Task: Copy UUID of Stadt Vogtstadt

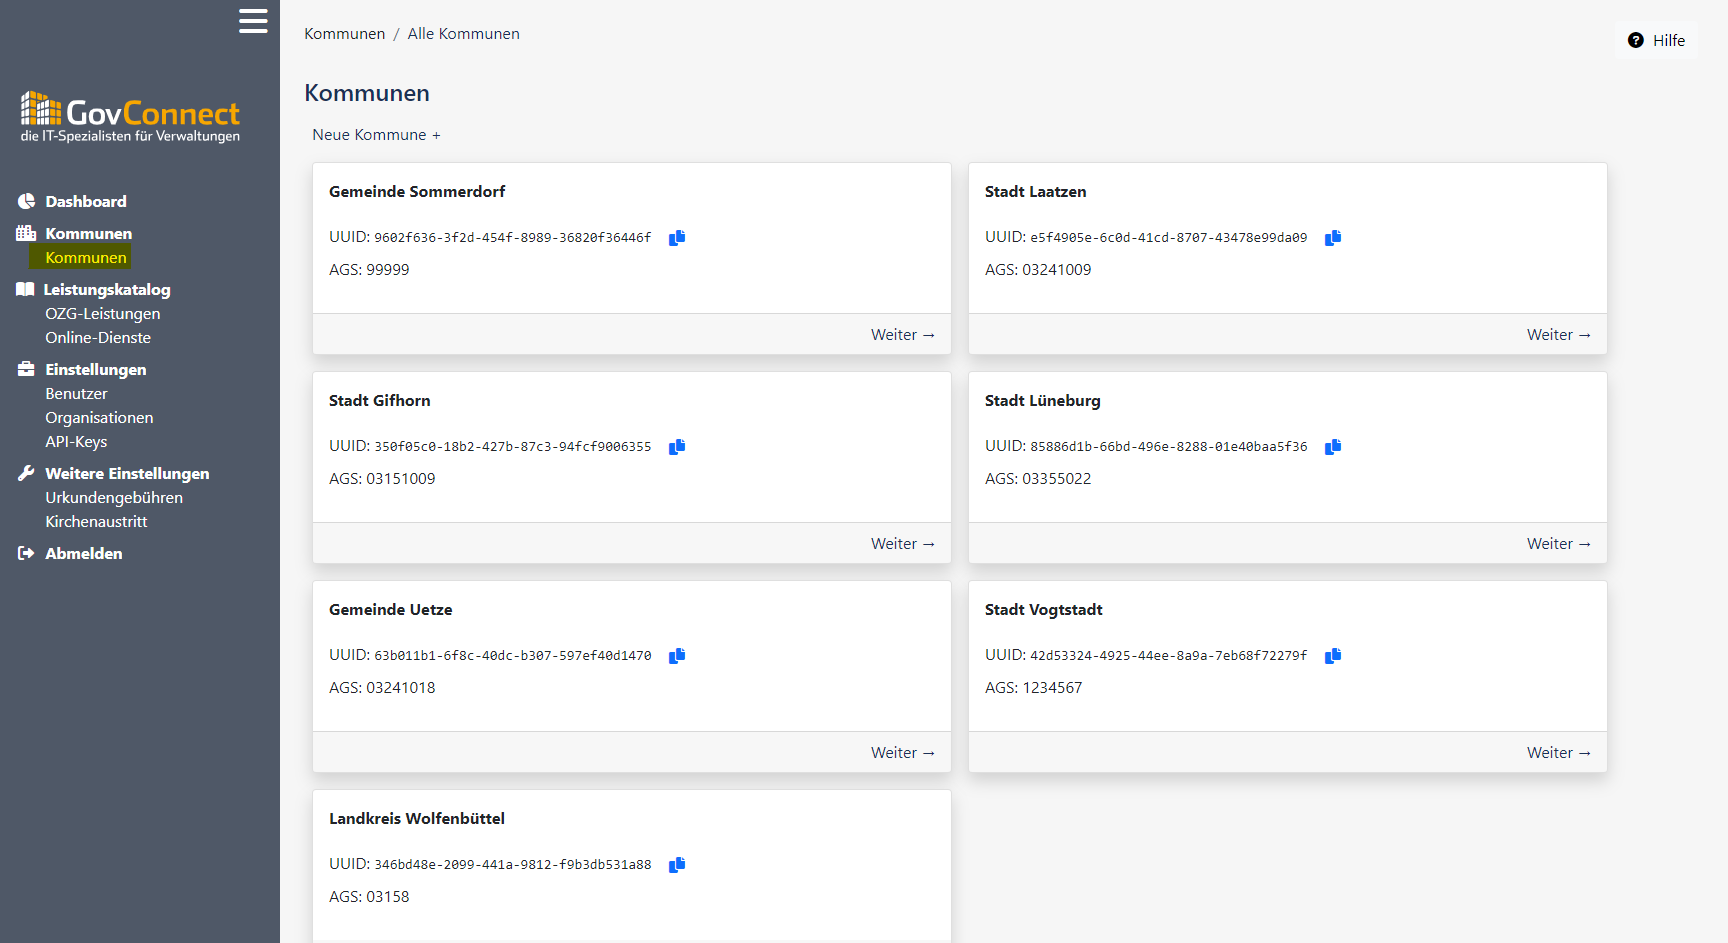Action: (x=1333, y=656)
